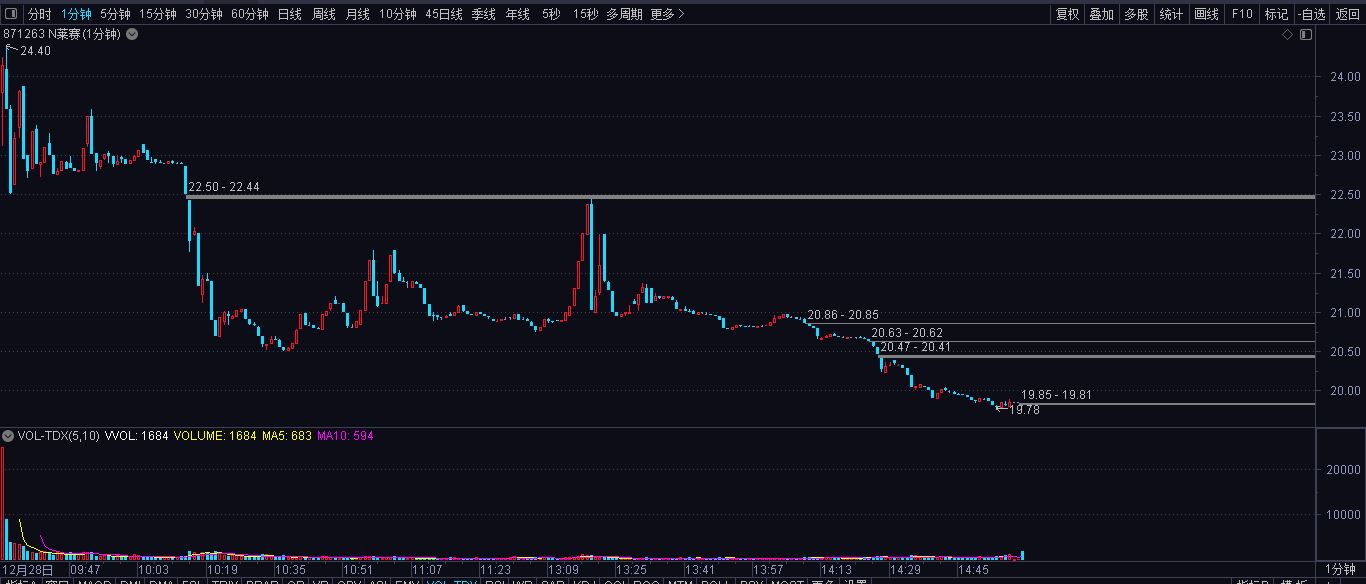Click the VOLUME: 1684 readout
1366x584 pixels.
pyautogui.click(x=214, y=436)
